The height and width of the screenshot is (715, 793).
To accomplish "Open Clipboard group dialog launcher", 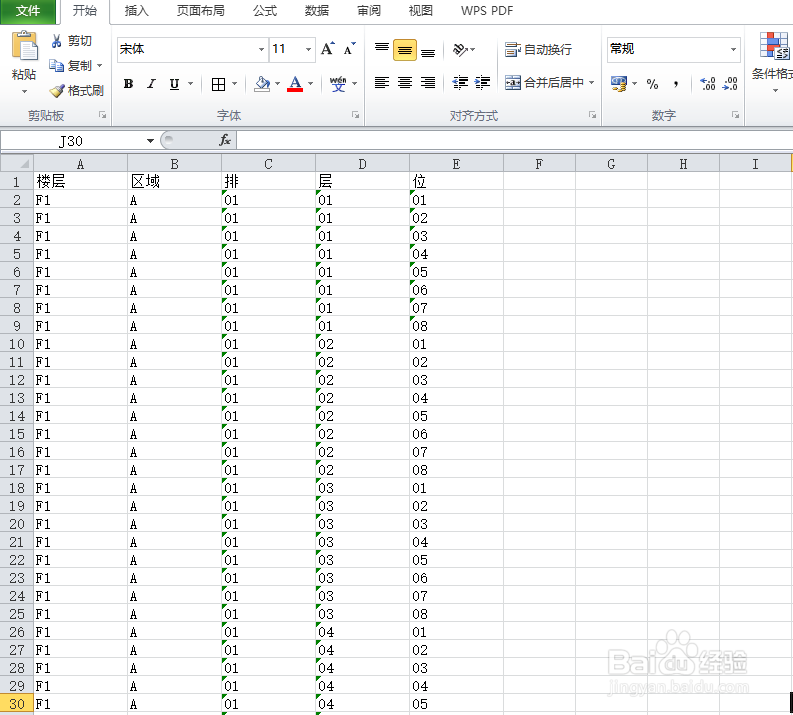I will tap(103, 115).
